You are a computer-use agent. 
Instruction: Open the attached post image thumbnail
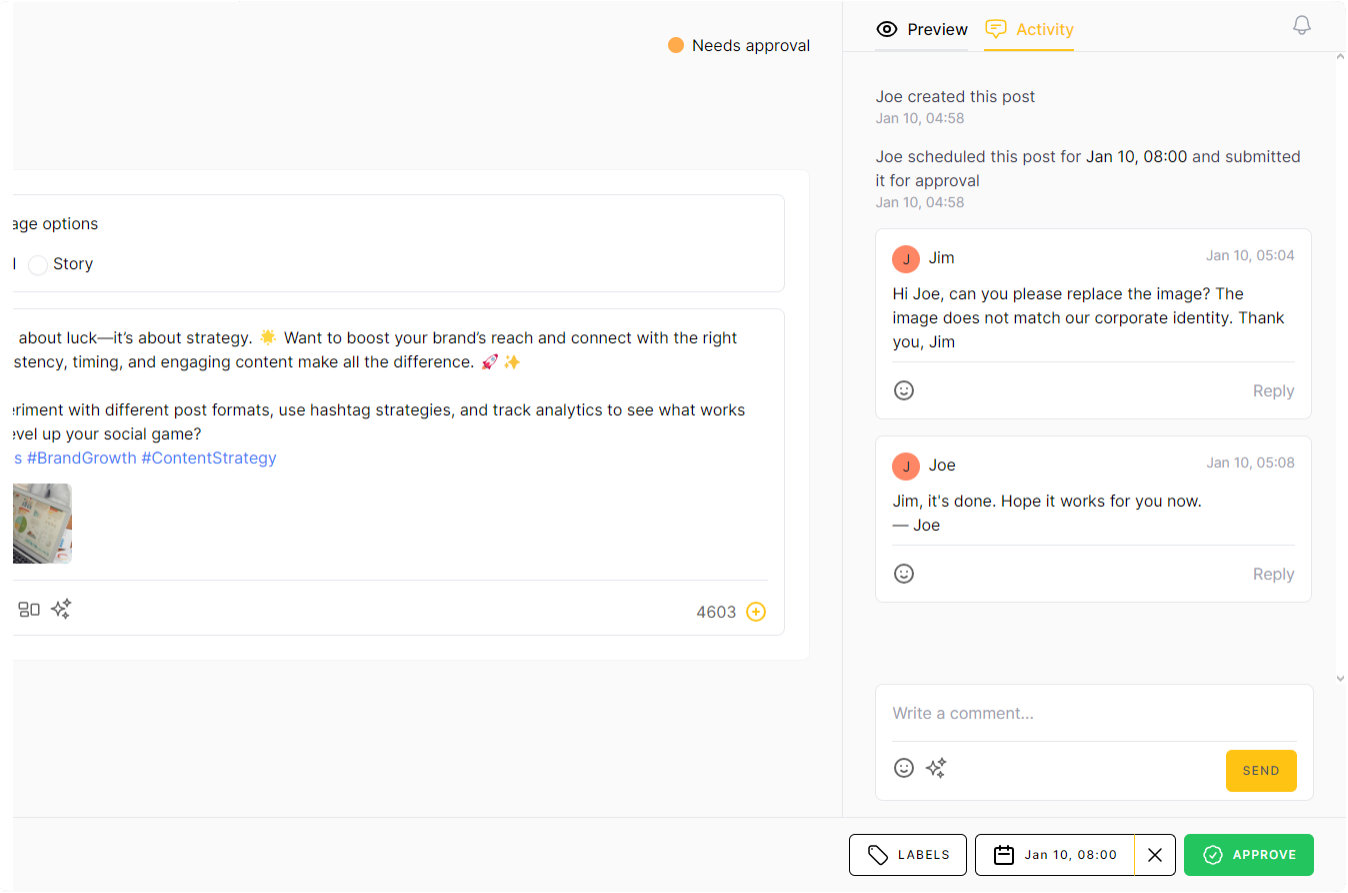[42, 524]
